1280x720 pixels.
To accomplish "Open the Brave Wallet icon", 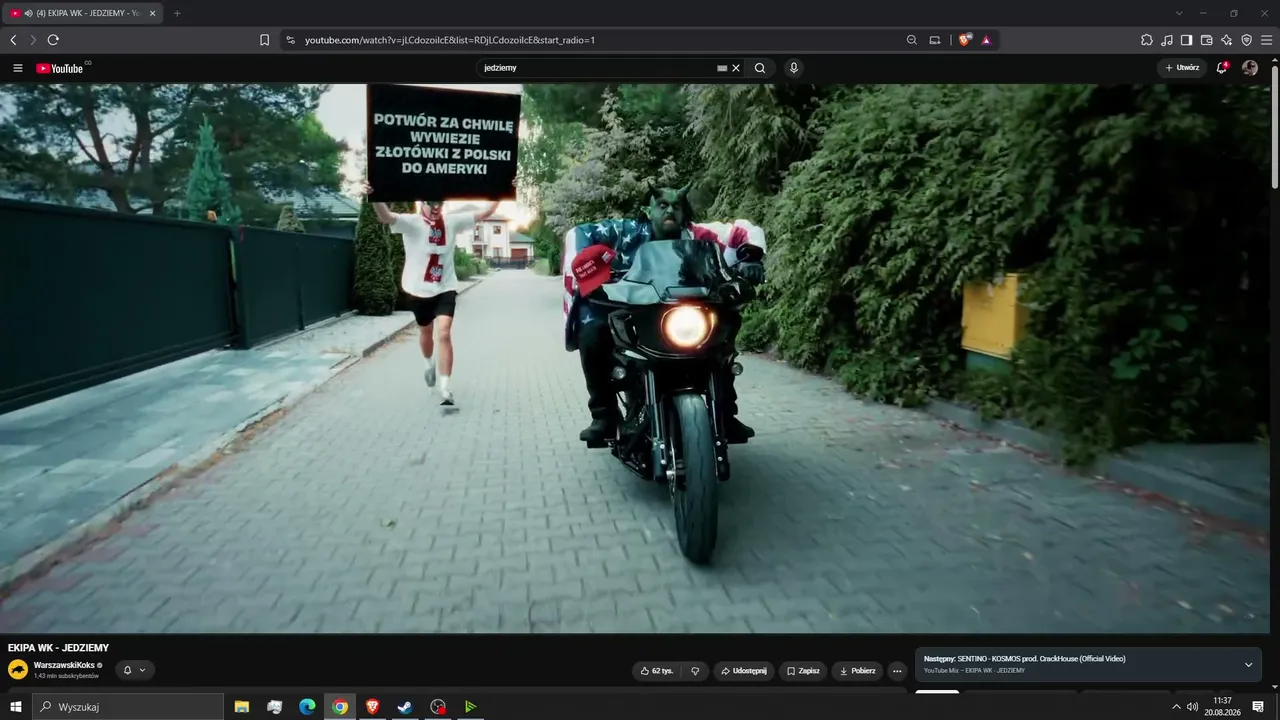I will coord(1207,40).
